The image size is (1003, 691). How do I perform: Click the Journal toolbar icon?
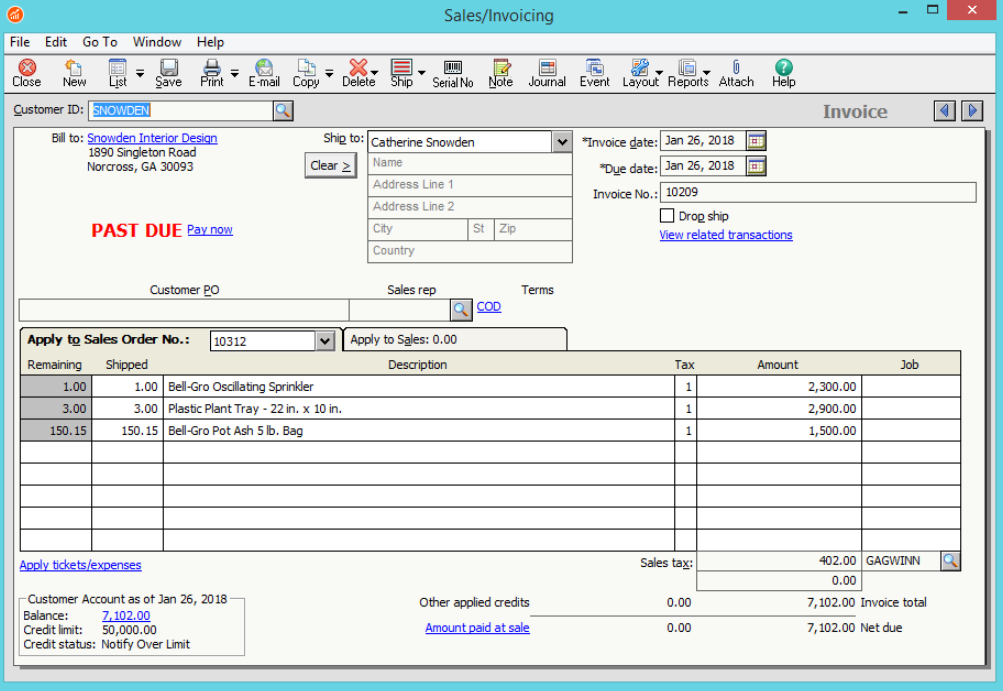(x=547, y=73)
